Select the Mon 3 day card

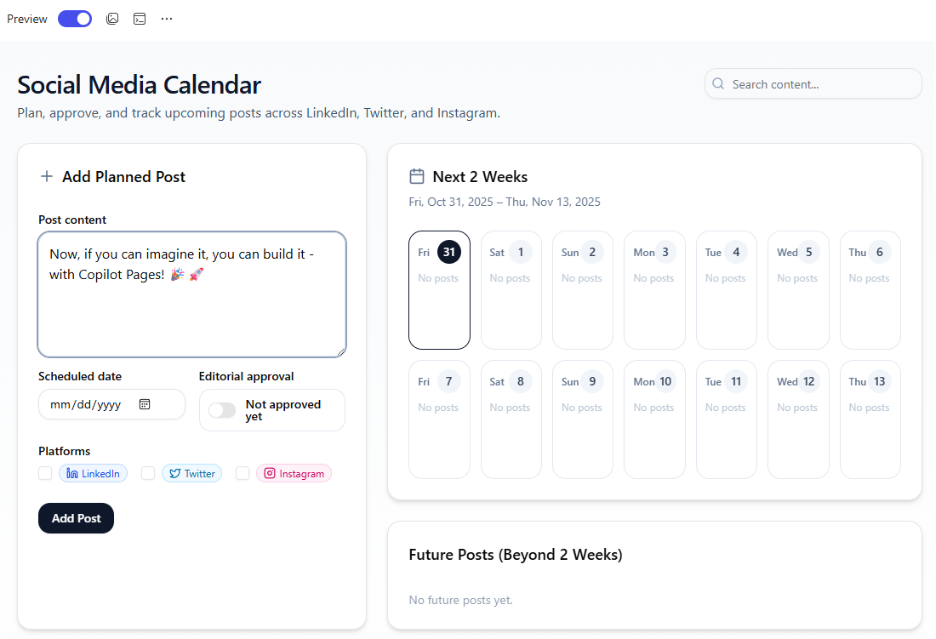coord(654,290)
